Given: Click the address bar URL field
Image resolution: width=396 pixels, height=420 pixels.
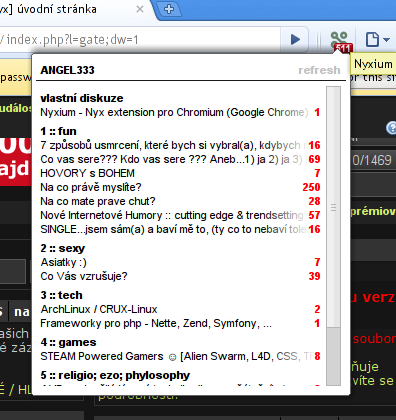Looking at the screenshot, I should coord(140,40).
